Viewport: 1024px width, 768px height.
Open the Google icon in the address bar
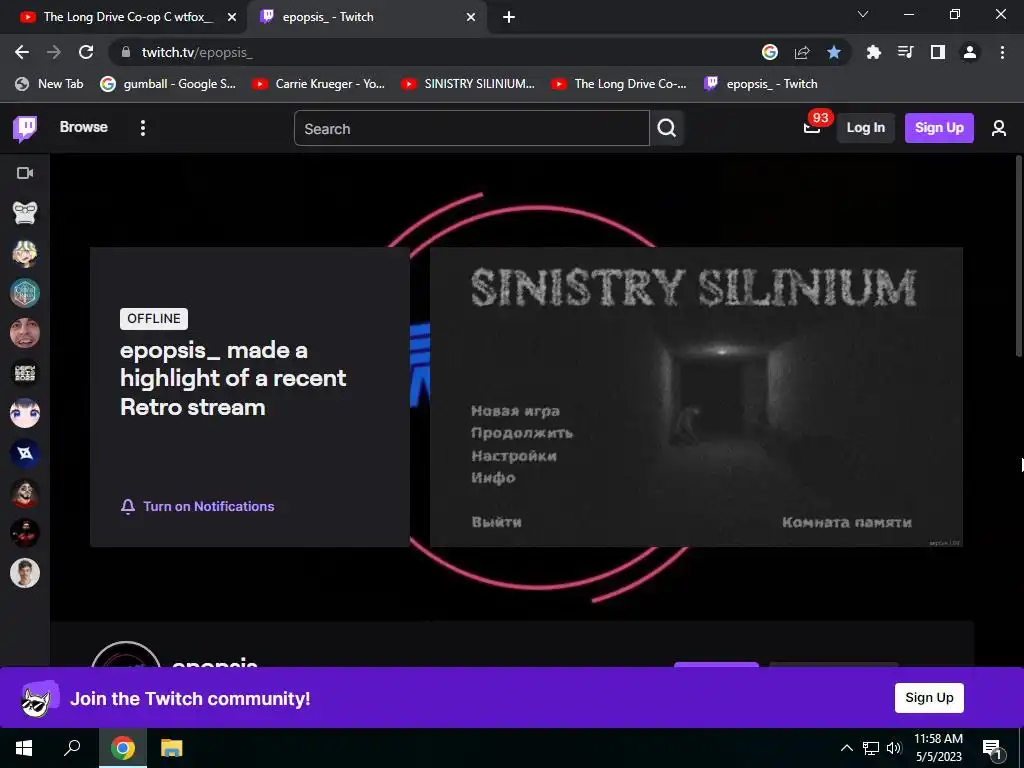click(770, 52)
